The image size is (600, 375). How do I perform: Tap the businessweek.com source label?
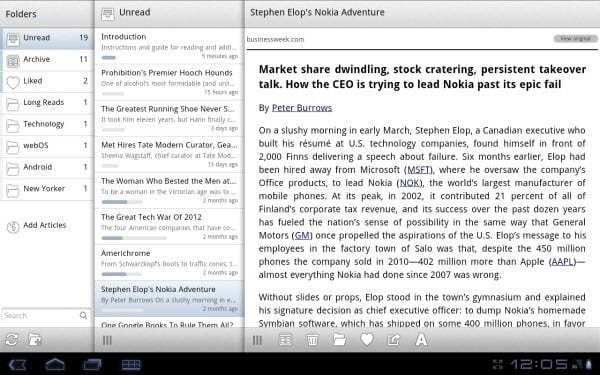pos(276,39)
